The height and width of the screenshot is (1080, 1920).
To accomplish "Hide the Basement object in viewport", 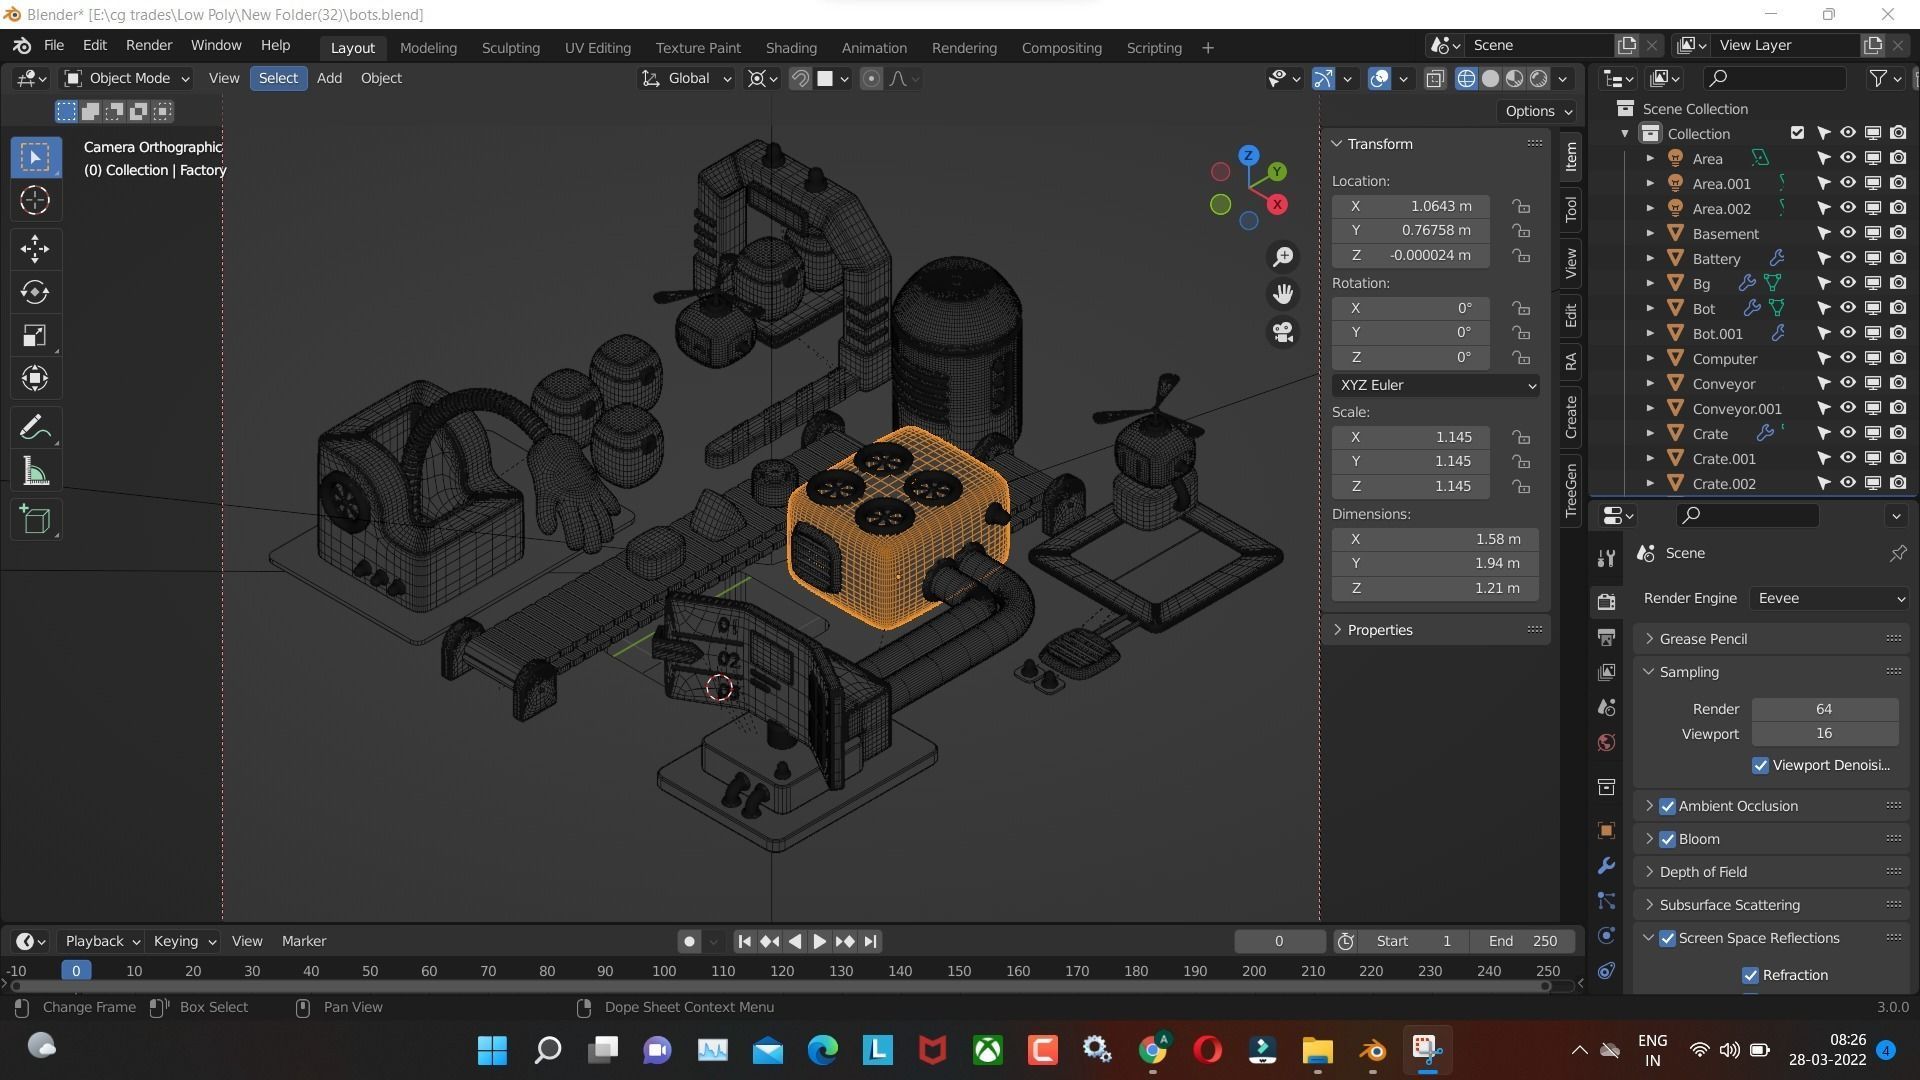I will point(1848,233).
